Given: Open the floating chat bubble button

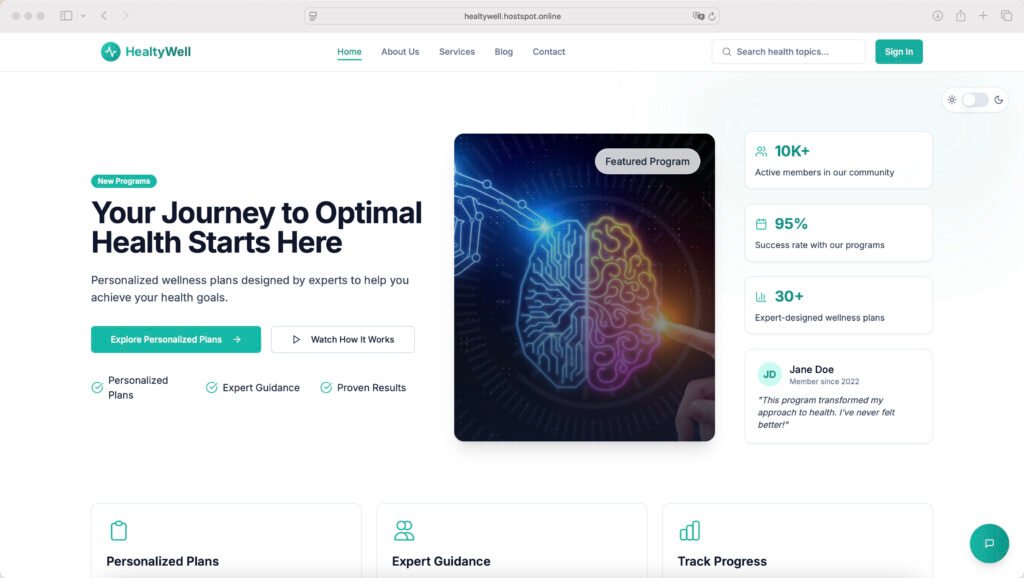Looking at the screenshot, I should pyautogui.click(x=989, y=543).
